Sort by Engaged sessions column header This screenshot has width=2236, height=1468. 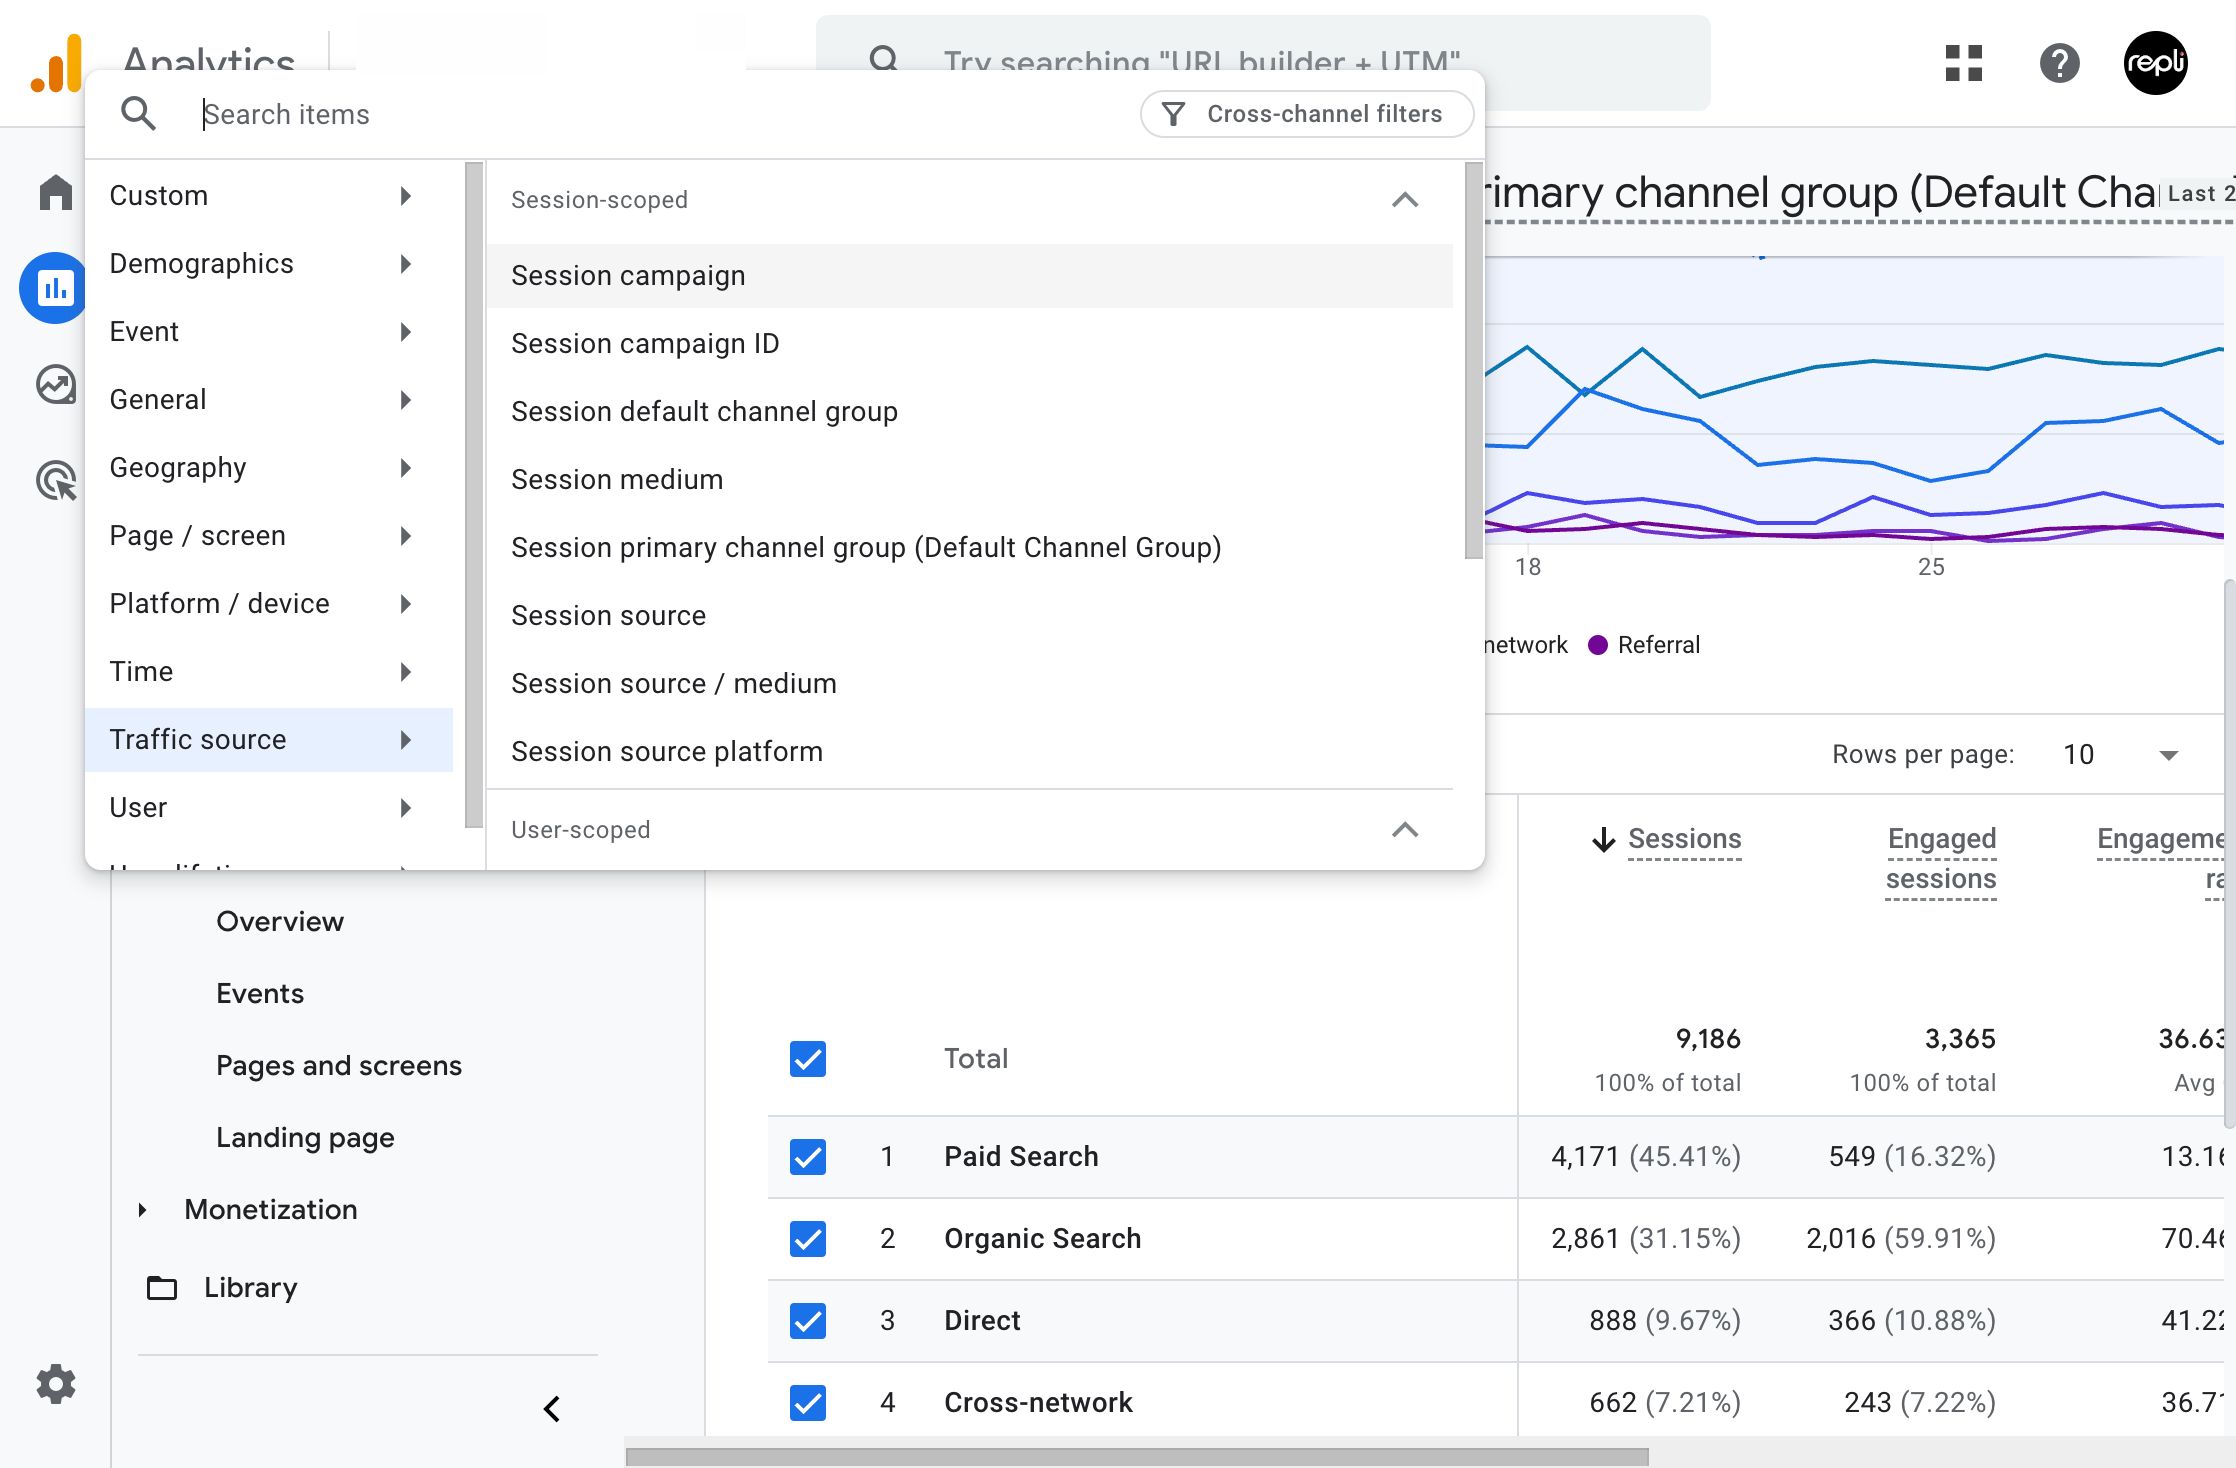pos(1941,859)
